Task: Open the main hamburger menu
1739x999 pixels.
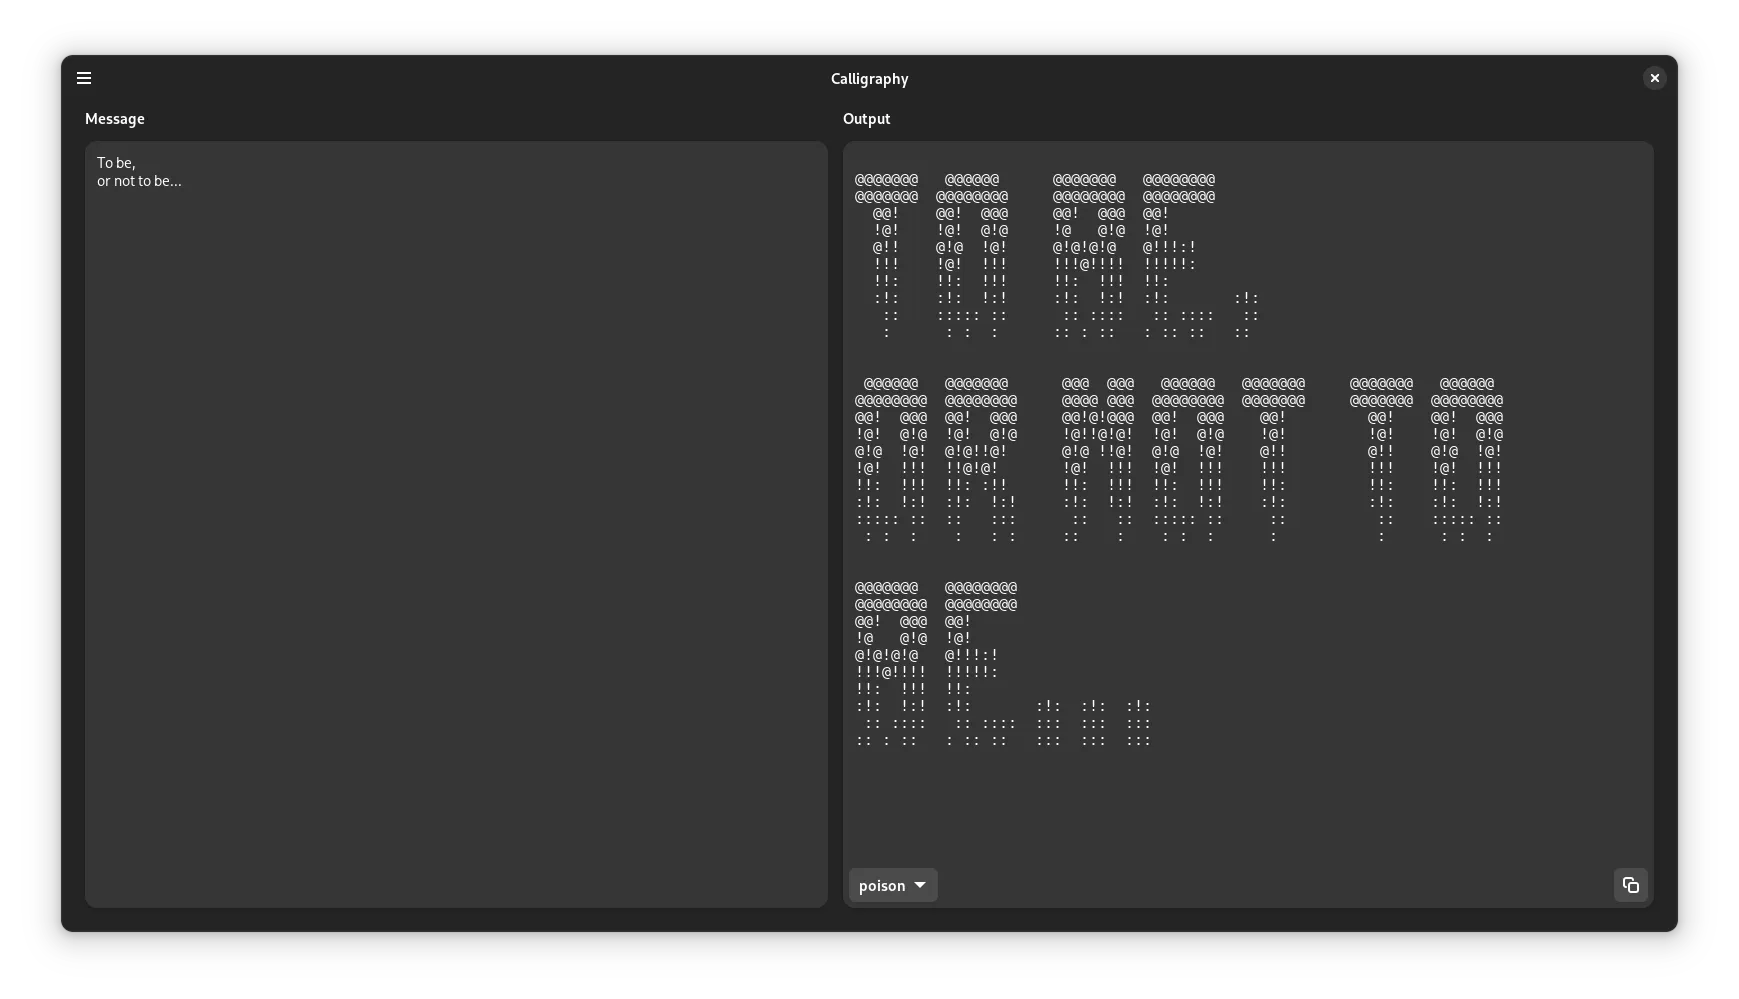Action: [84, 78]
